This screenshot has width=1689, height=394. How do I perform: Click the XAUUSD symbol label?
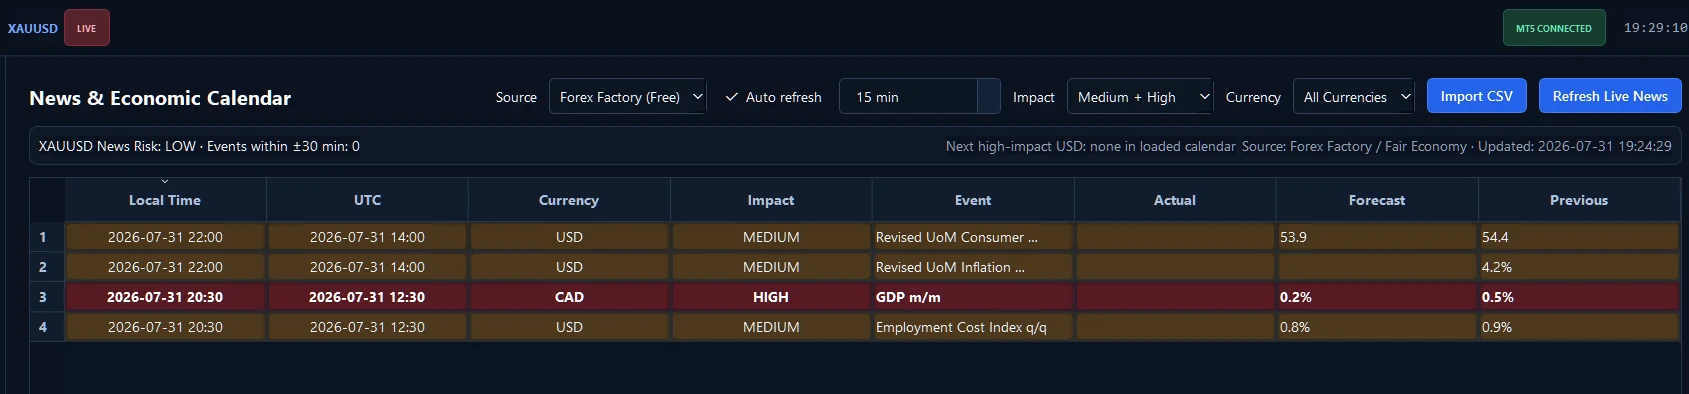[x=33, y=28]
